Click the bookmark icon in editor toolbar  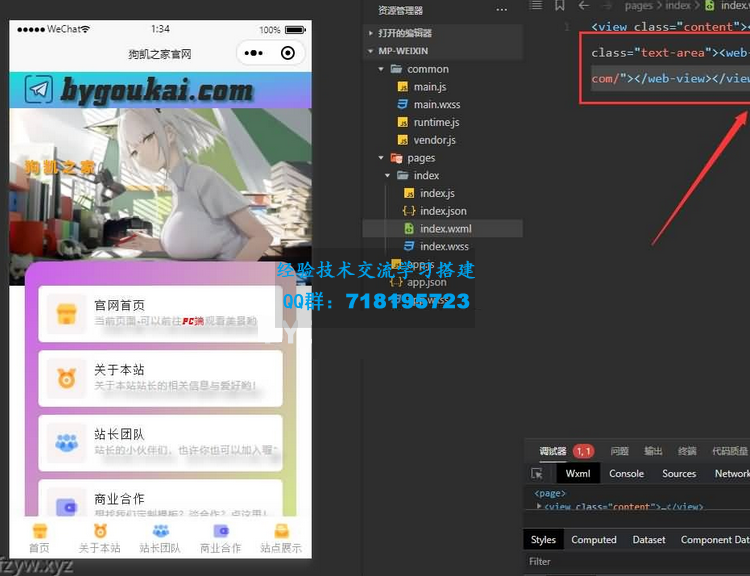(x=560, y=5)
